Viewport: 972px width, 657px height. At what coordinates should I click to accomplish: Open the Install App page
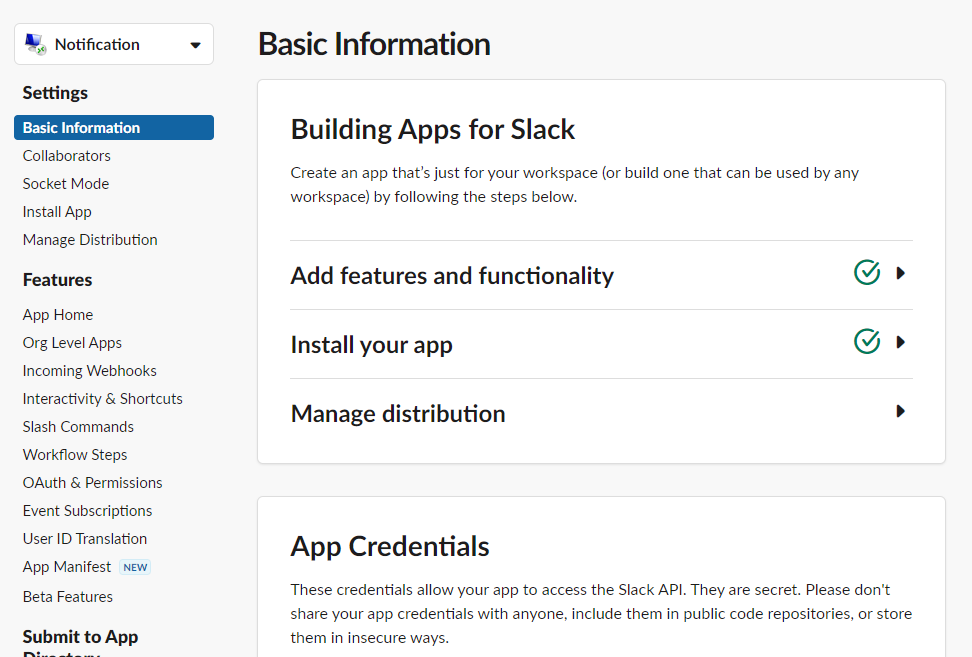tap(57, 212)
